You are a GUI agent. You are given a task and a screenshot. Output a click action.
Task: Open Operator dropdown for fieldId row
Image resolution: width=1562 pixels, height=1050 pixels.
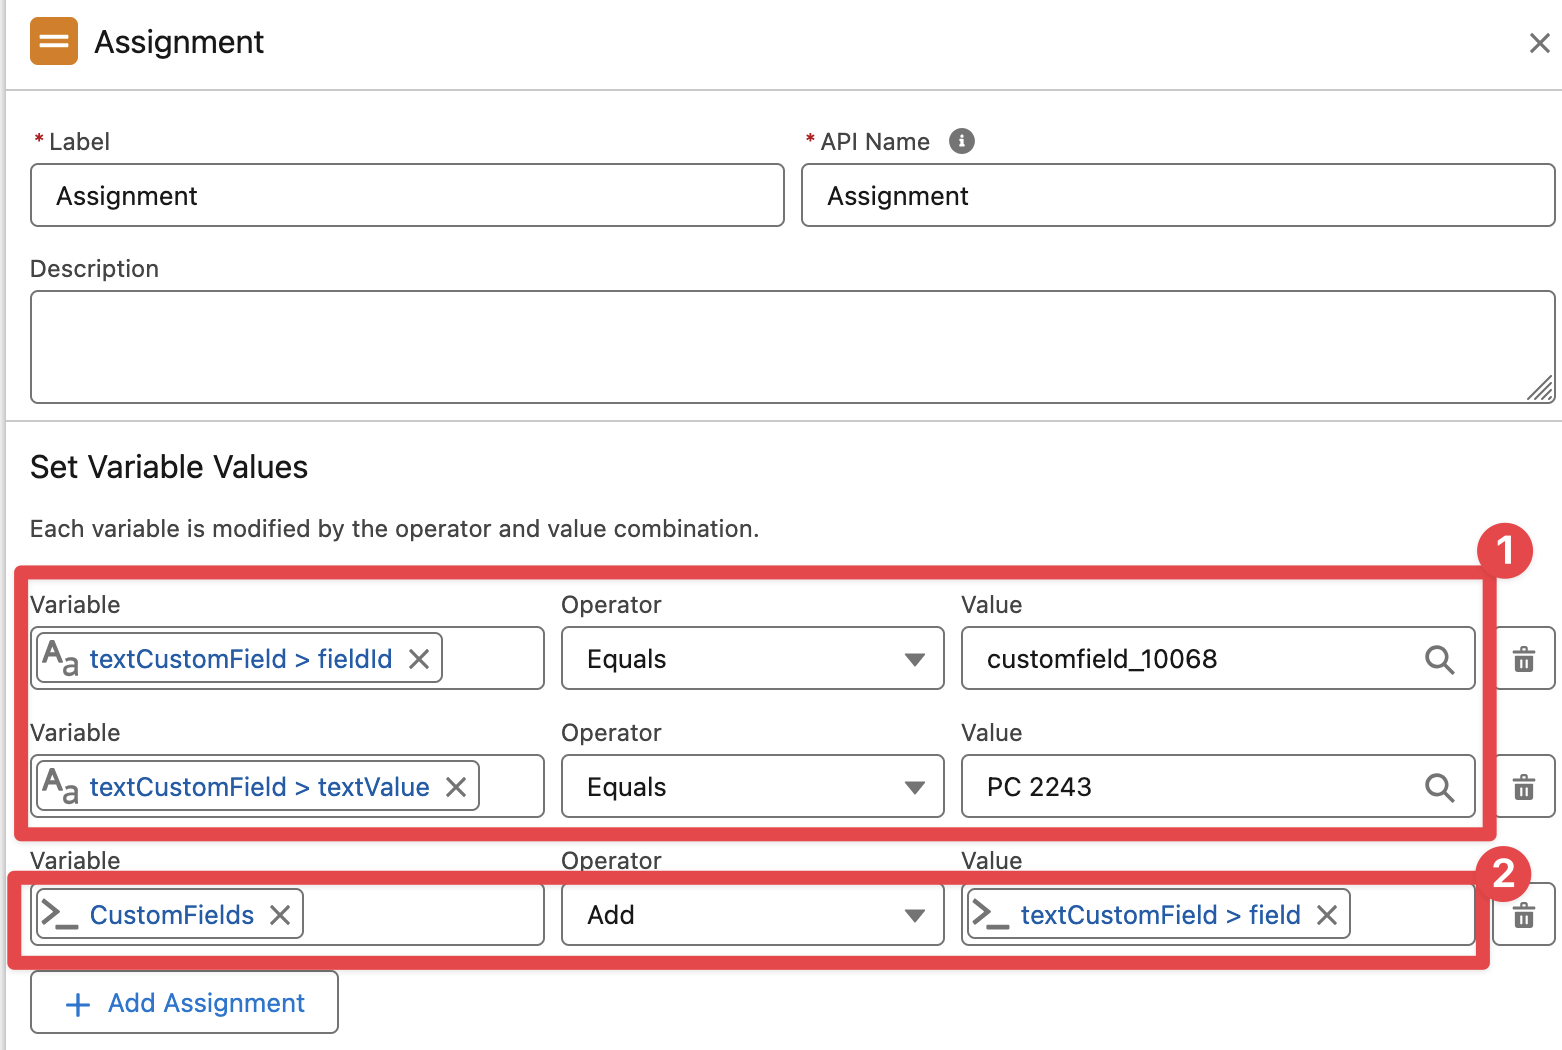click(752, 659)
